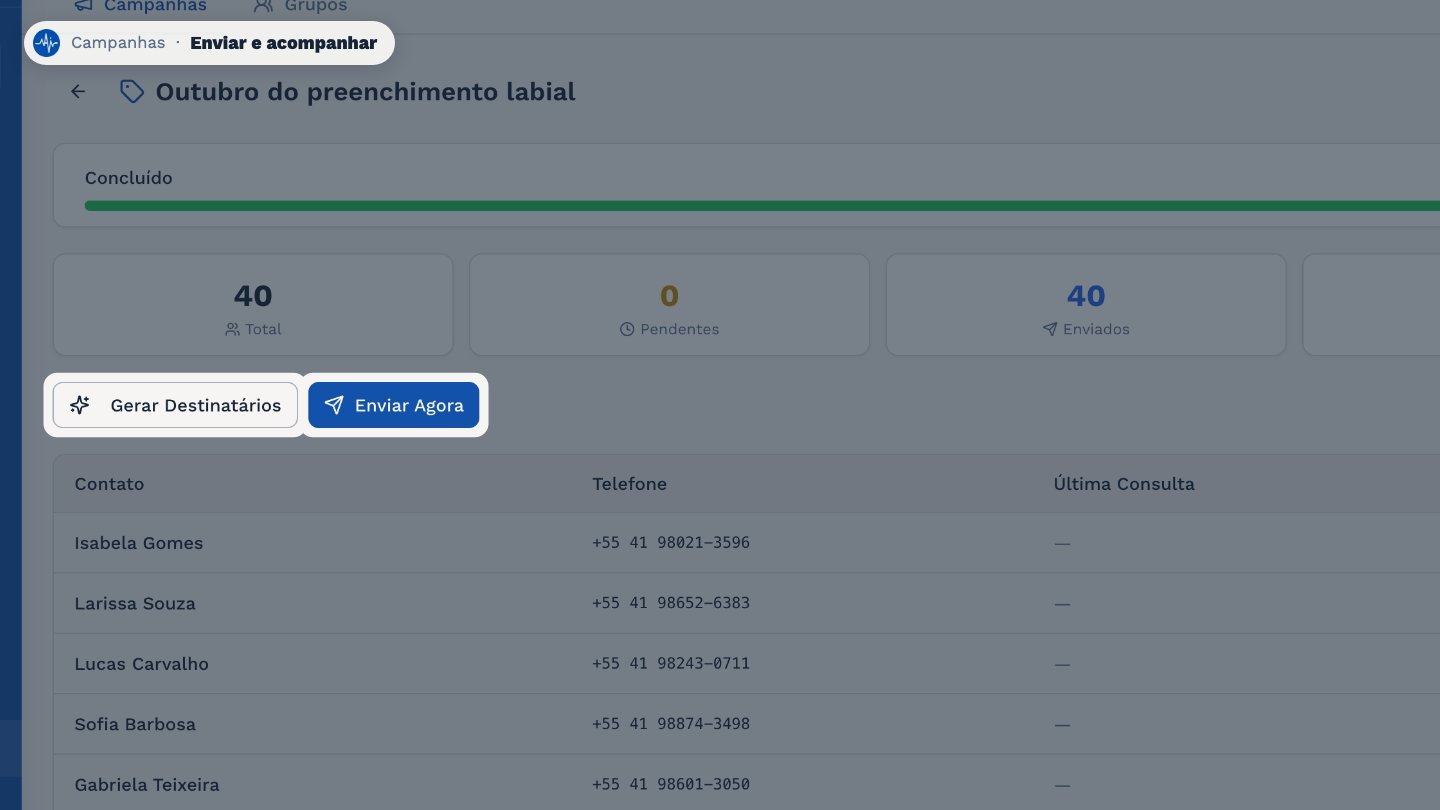Click the send icon next to Enviados
This screenshot has width=1440, height=810.
click(x=1050, y=329)
